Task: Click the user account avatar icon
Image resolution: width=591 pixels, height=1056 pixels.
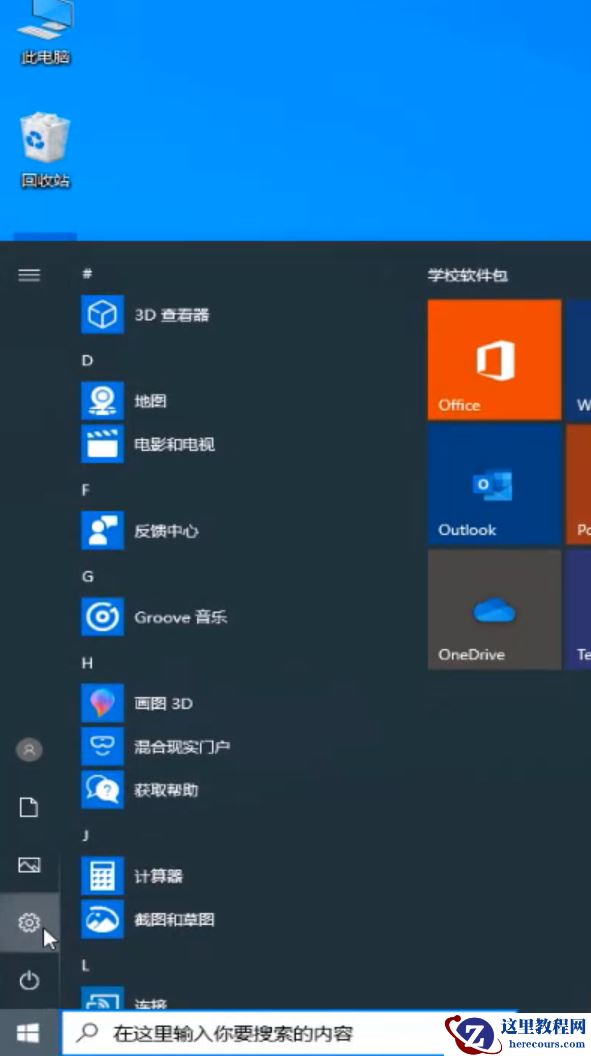Action: tap(29, 750)
